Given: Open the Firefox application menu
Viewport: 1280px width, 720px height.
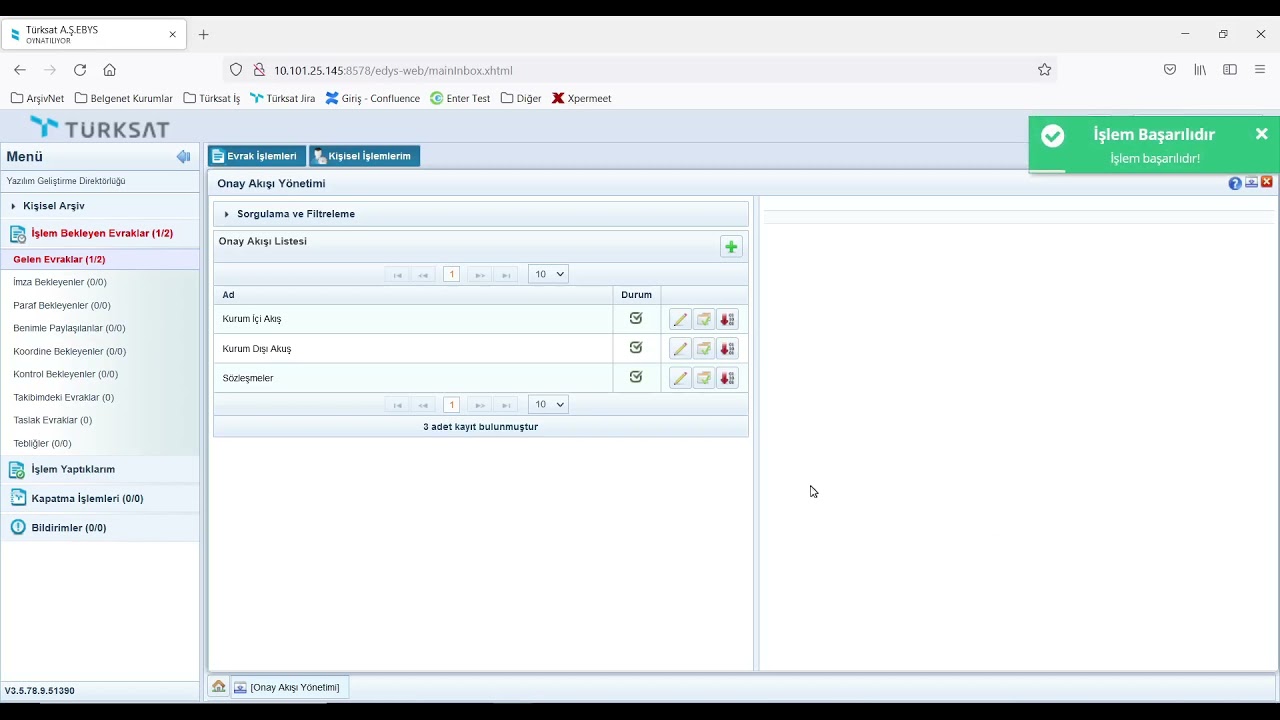Looking at the screenshot, I should (x=1260, y=70).
